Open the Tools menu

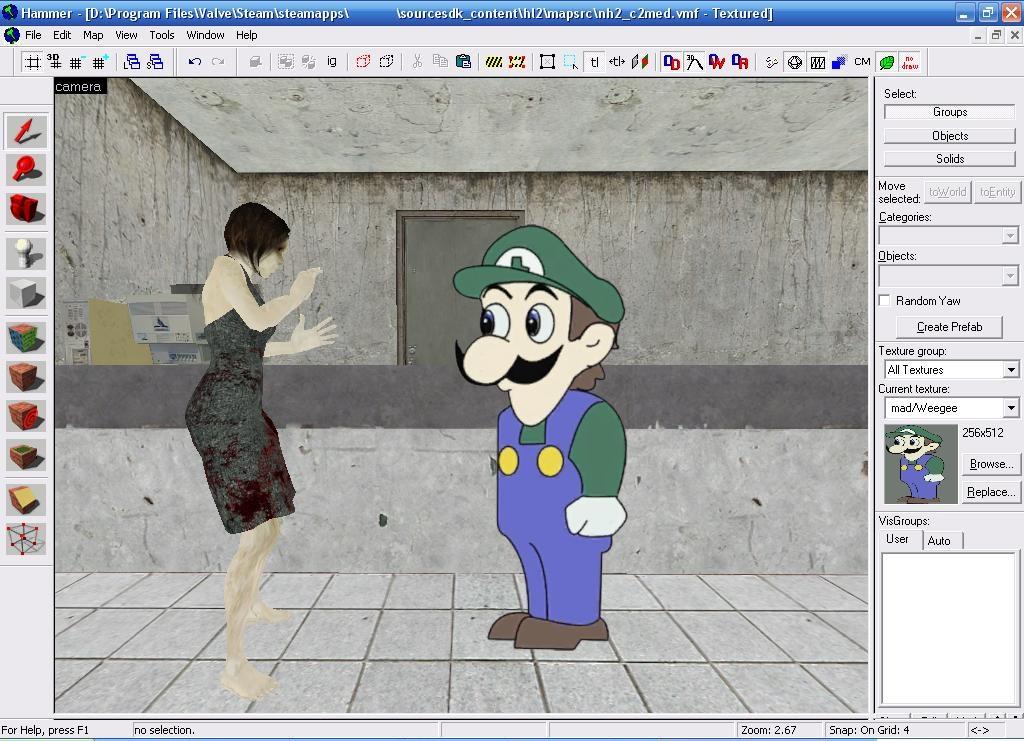pos(161,35)
